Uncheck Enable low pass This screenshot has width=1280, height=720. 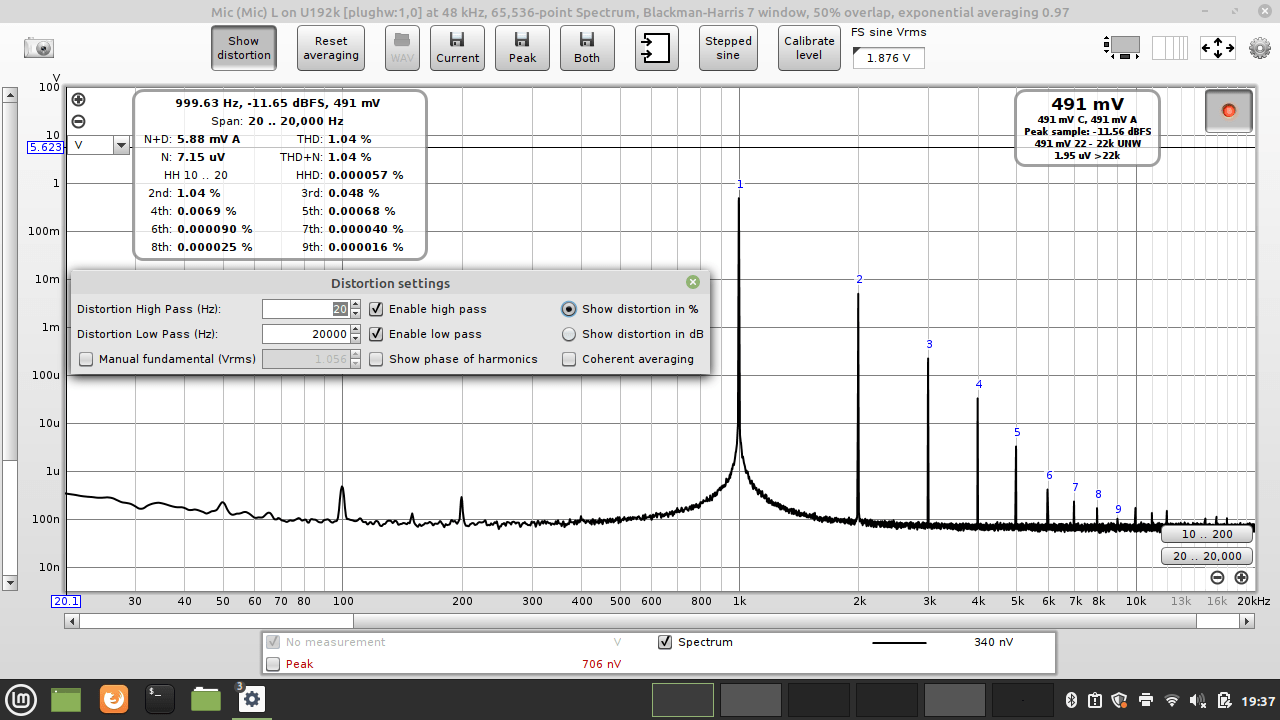[376, 334]
